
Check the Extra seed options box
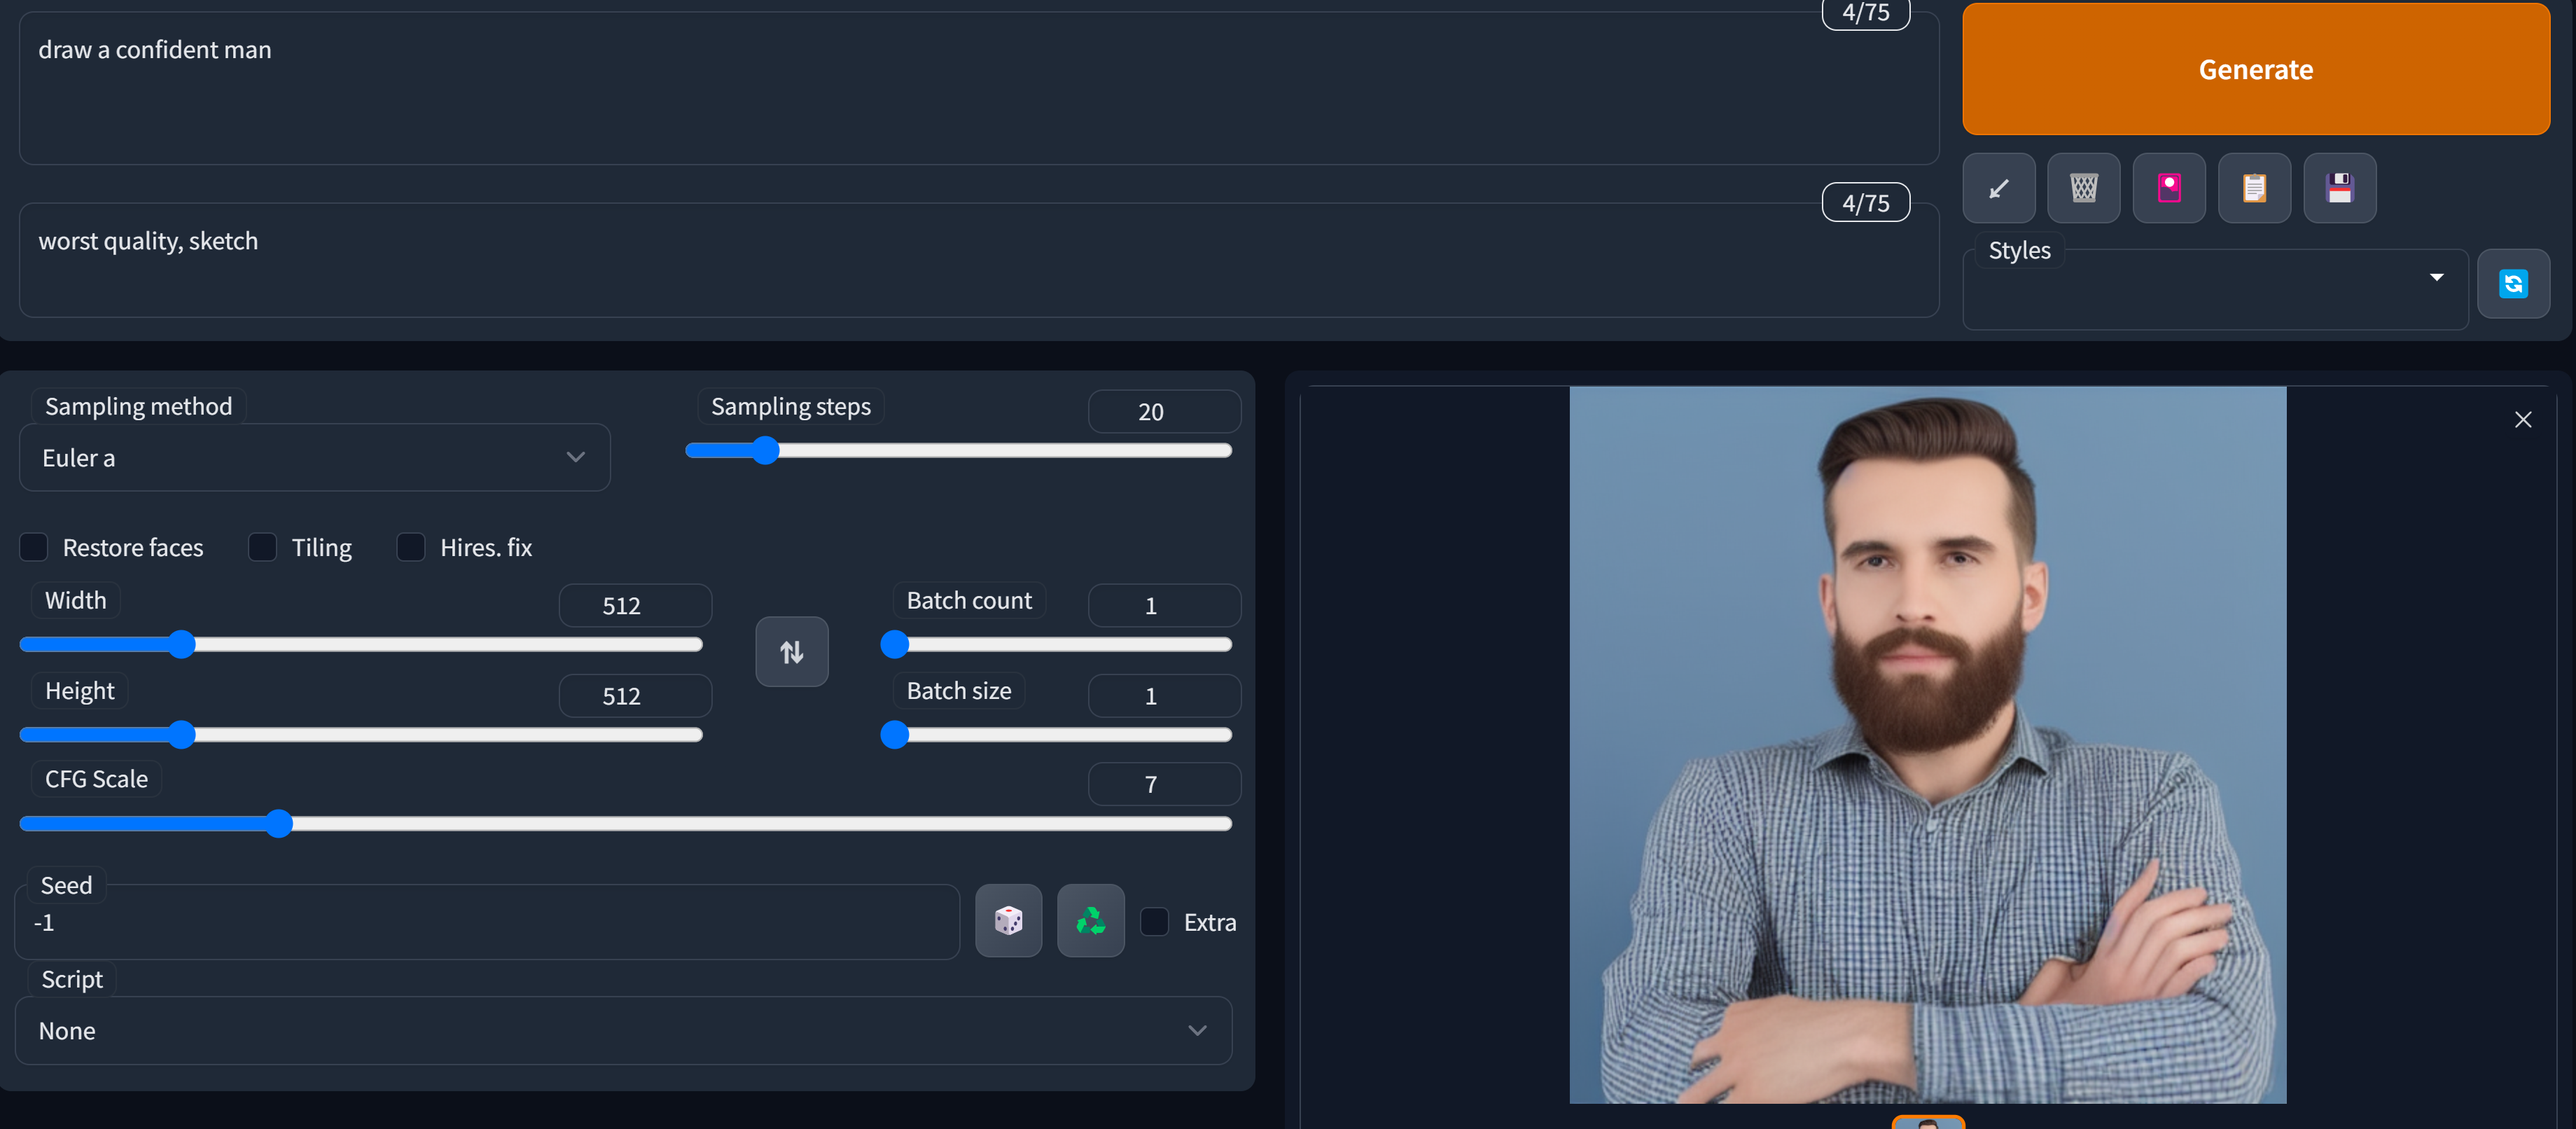pyautogui.click(x=1154, y=921)
